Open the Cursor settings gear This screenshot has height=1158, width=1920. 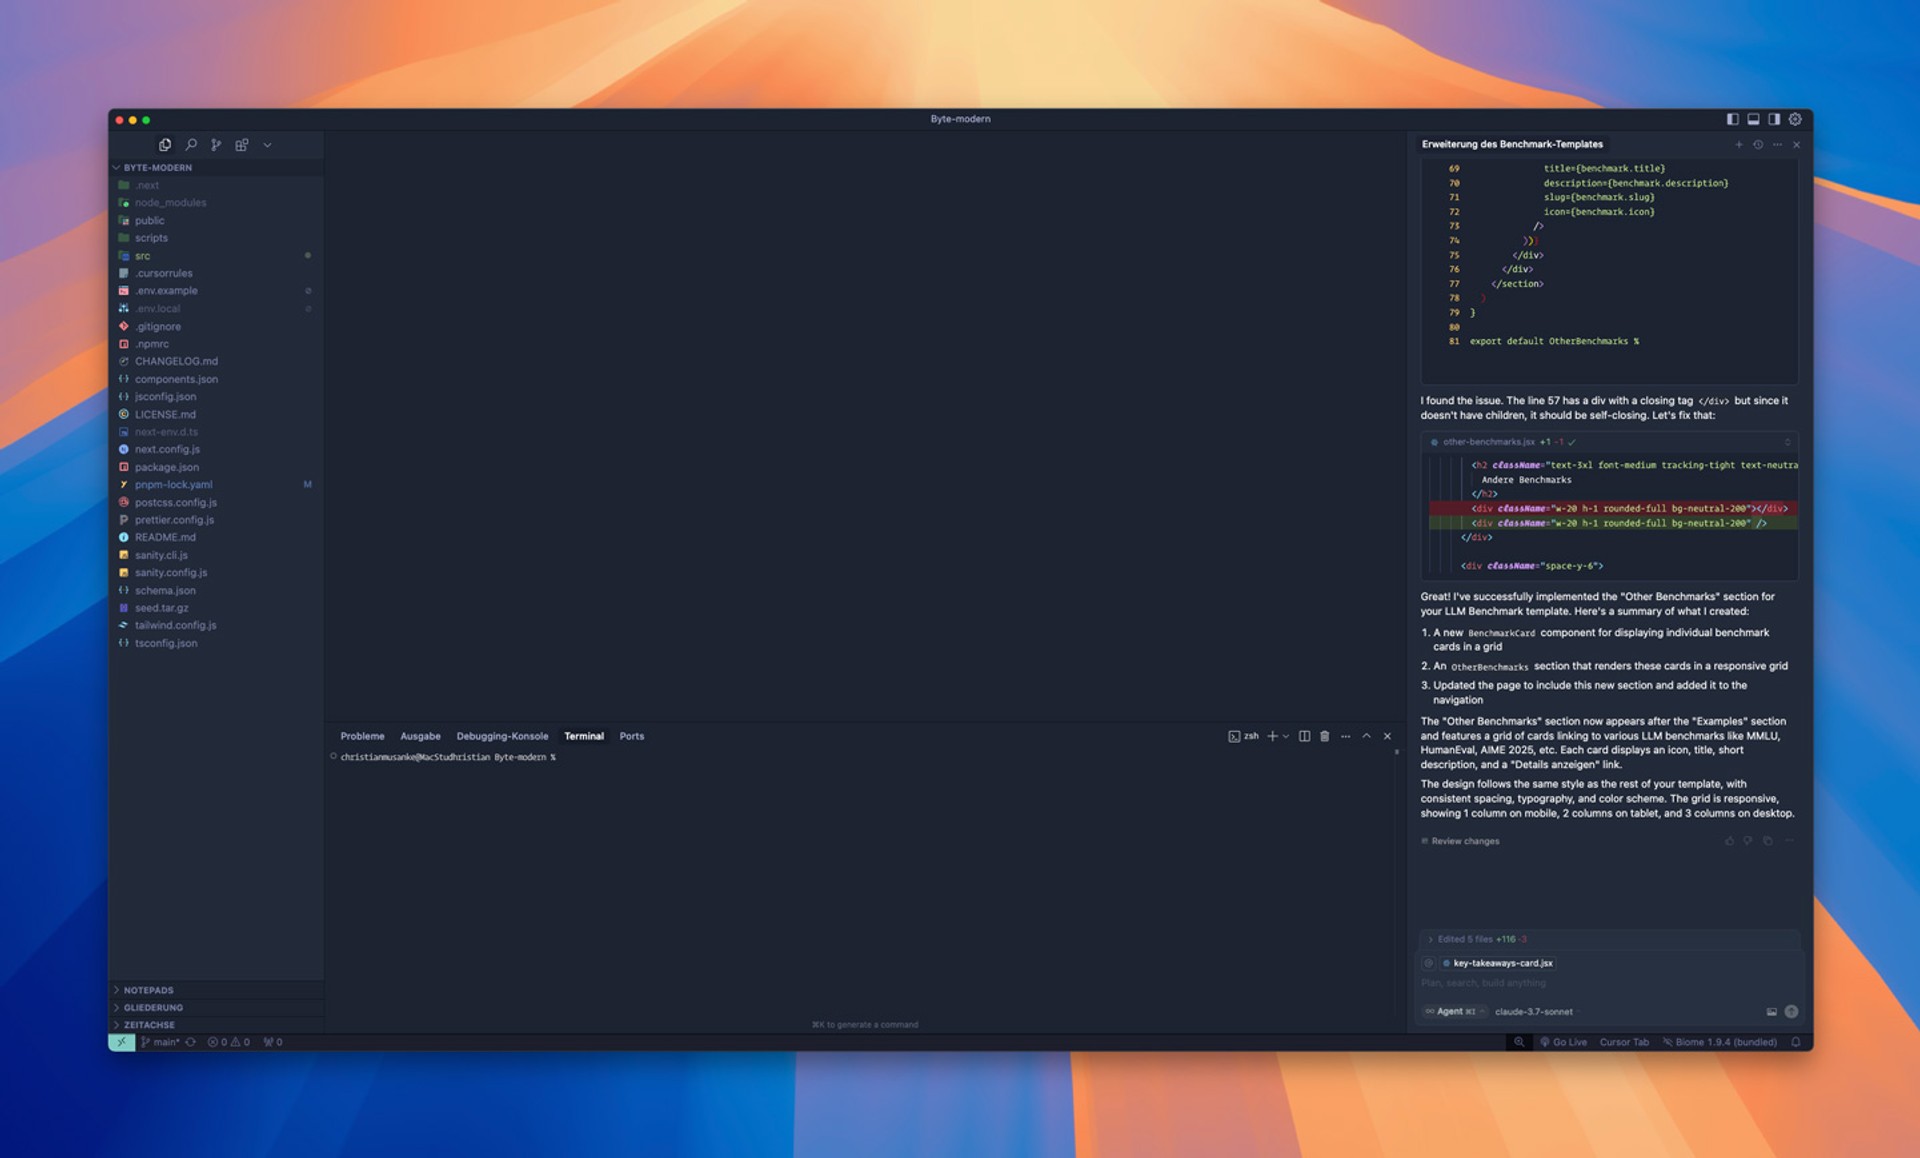1796,119
